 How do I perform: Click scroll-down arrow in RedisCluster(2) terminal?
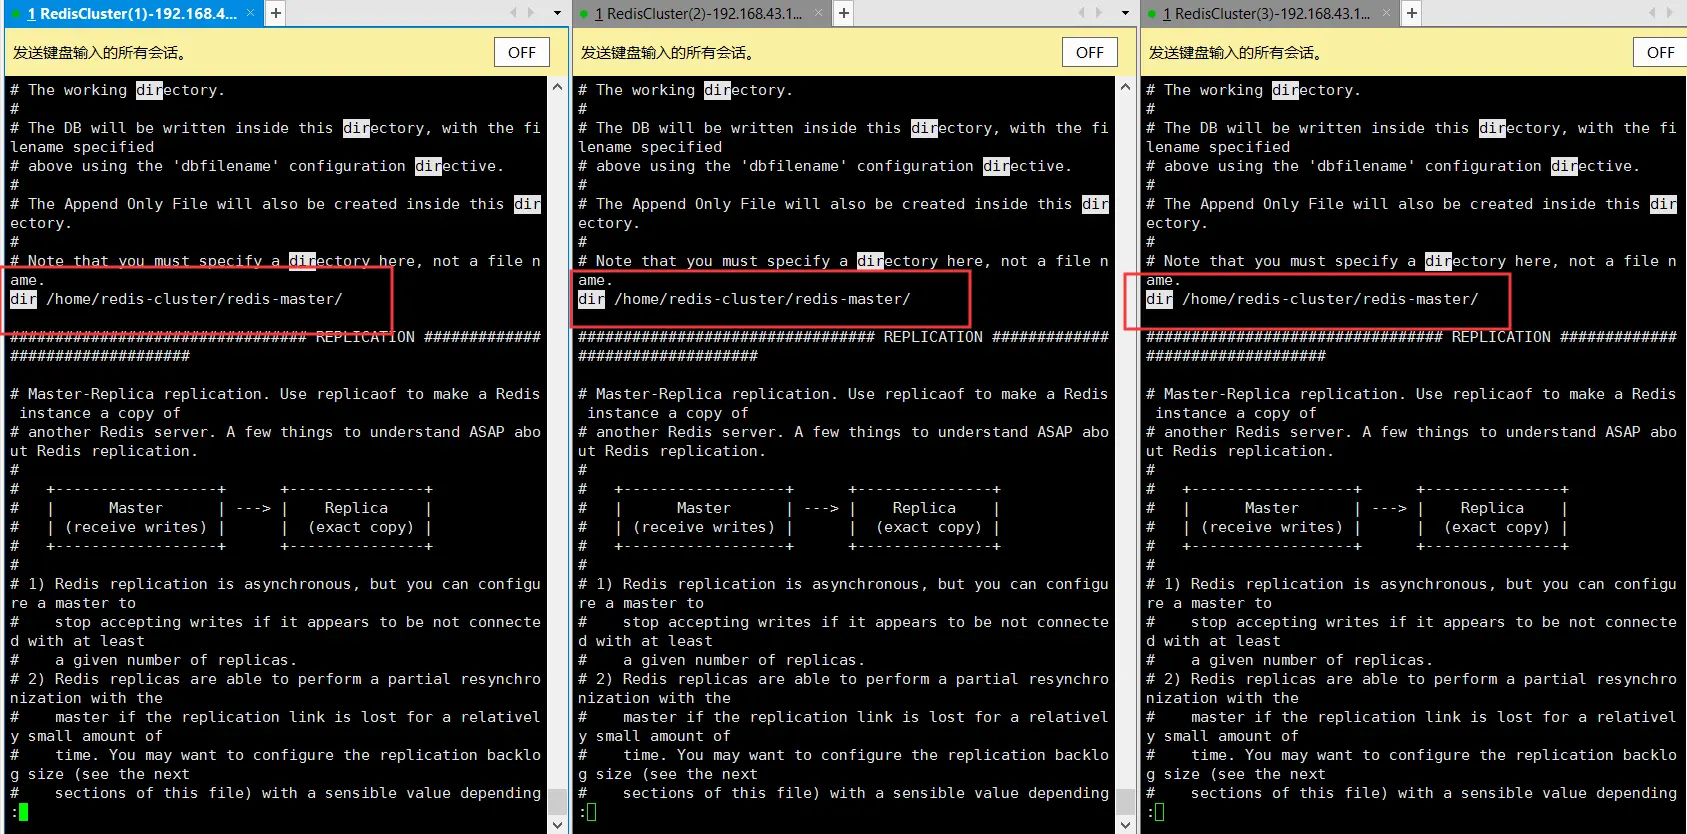tap(1126, 824)
